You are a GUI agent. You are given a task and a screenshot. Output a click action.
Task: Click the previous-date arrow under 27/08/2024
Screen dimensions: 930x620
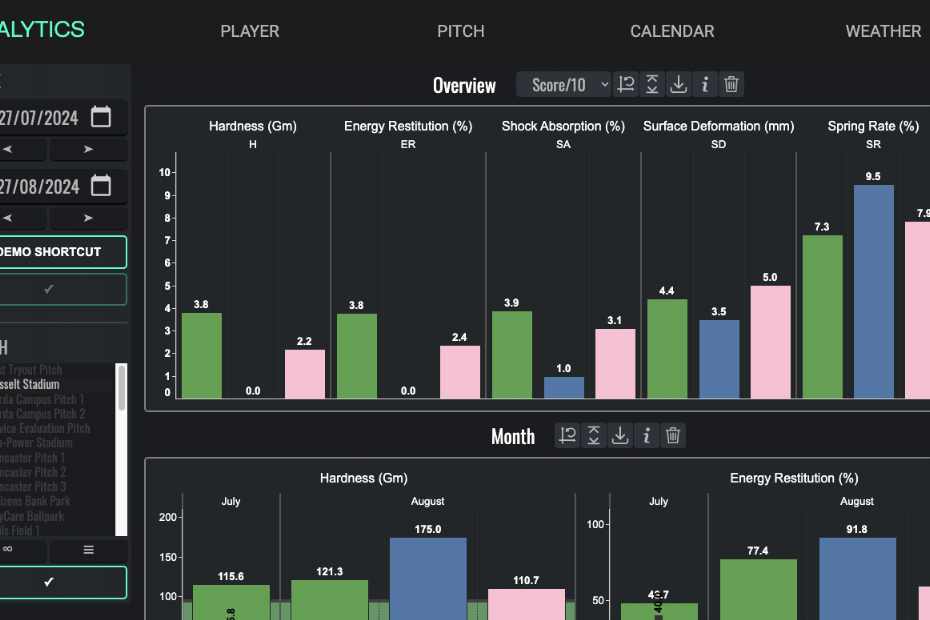tap(24, 218)
